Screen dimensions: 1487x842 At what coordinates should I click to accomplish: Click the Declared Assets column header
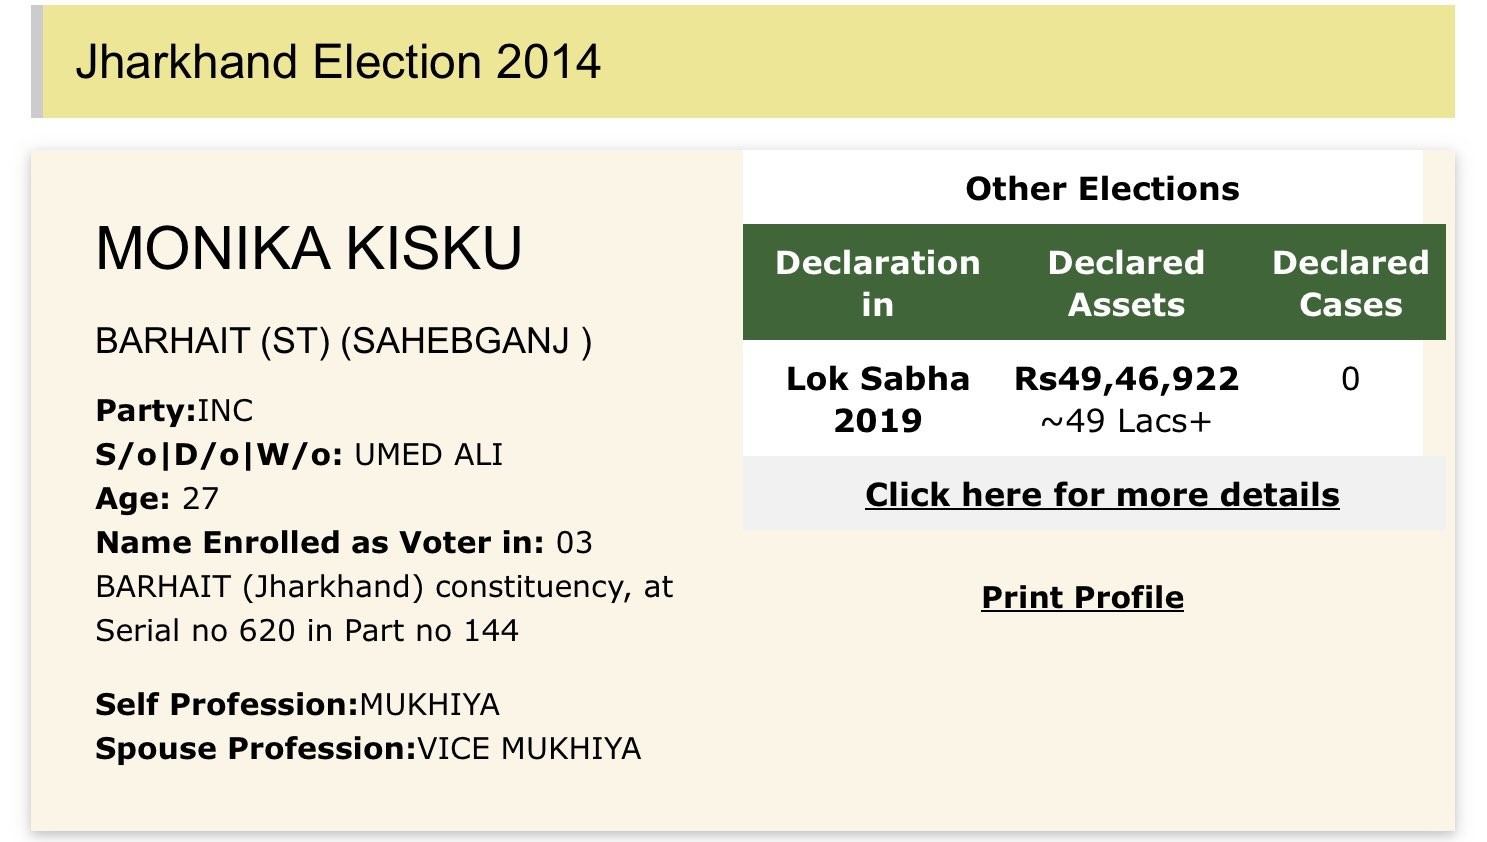click(x=1126, y=283)
